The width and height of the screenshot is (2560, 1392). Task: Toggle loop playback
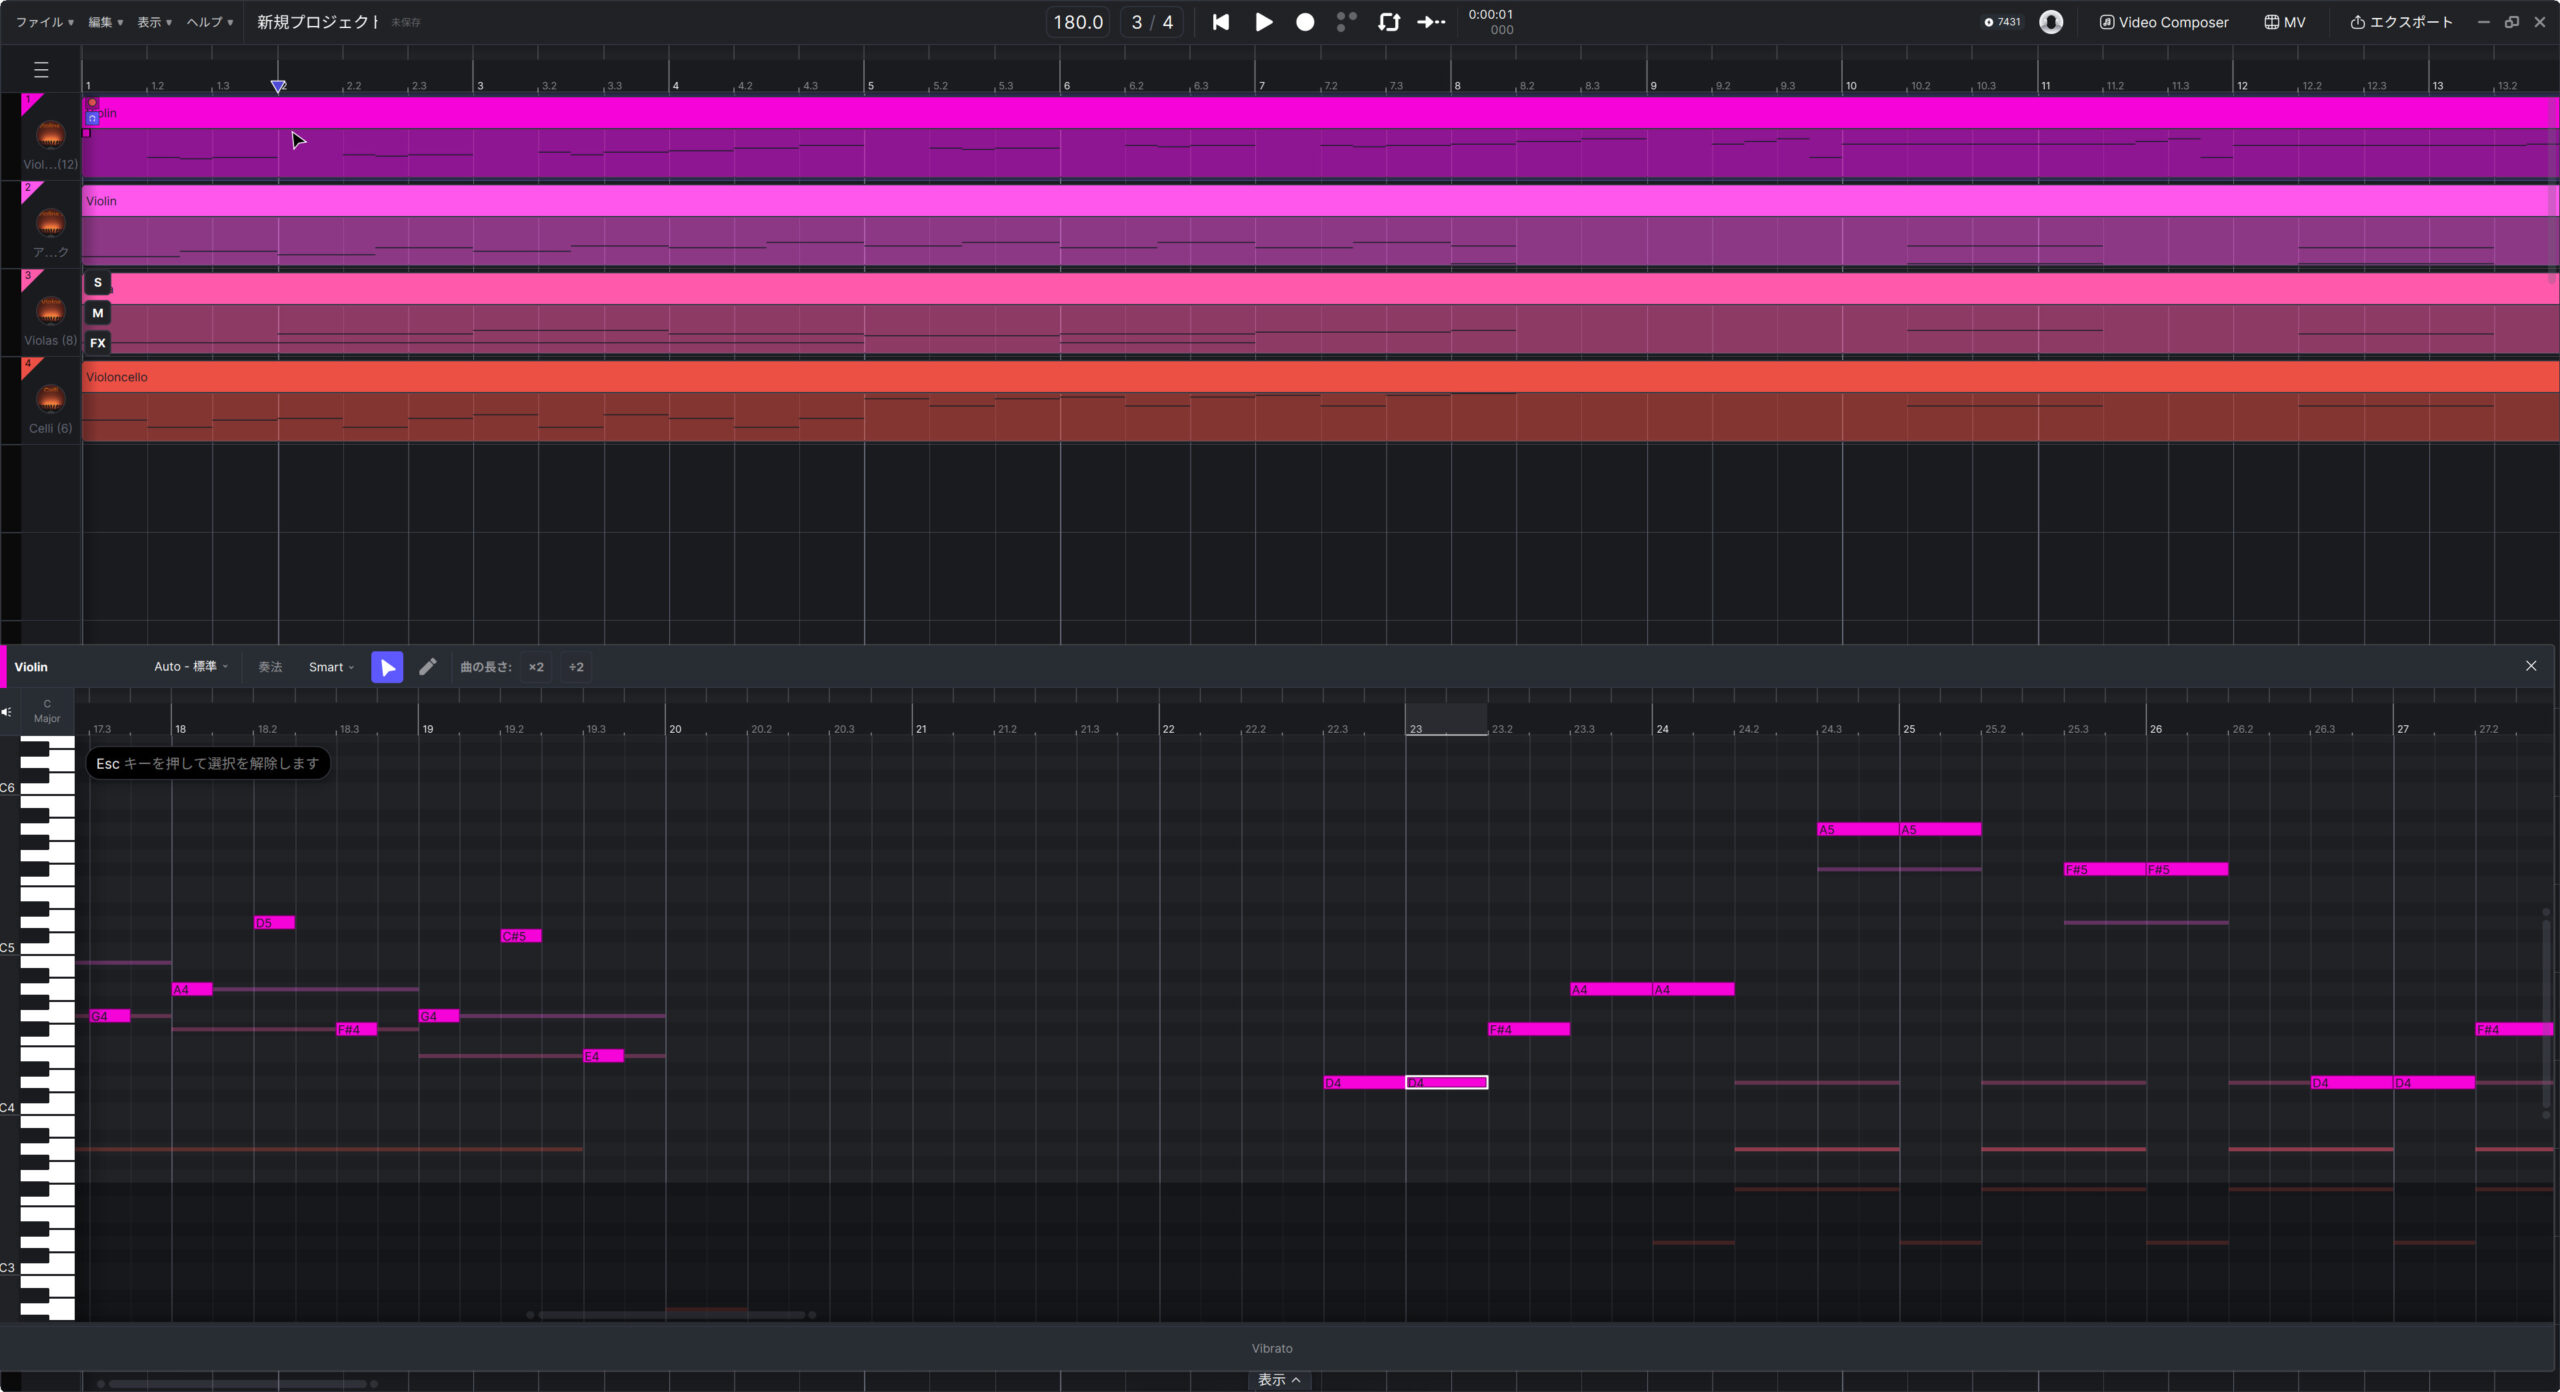pyautogui.click(x=1389, y=22)
